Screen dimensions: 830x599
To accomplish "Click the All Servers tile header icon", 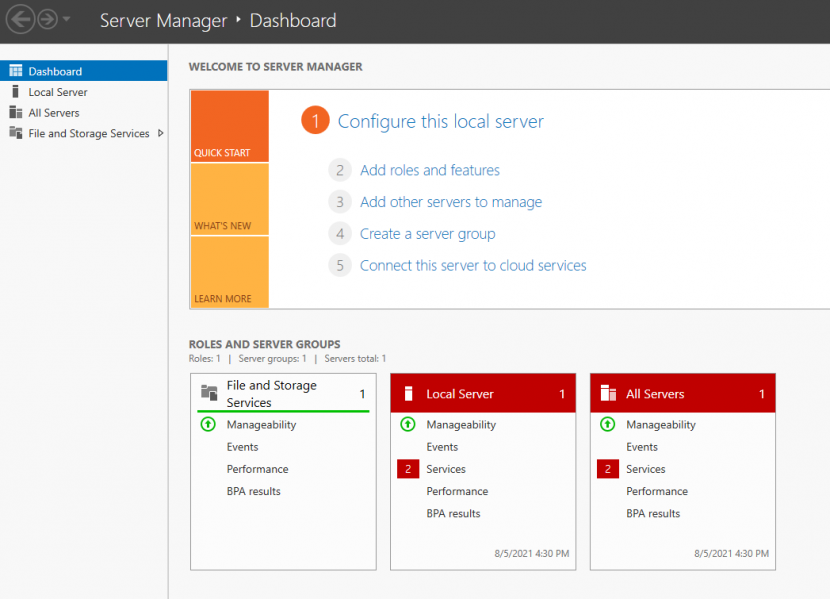I will 607,393.
